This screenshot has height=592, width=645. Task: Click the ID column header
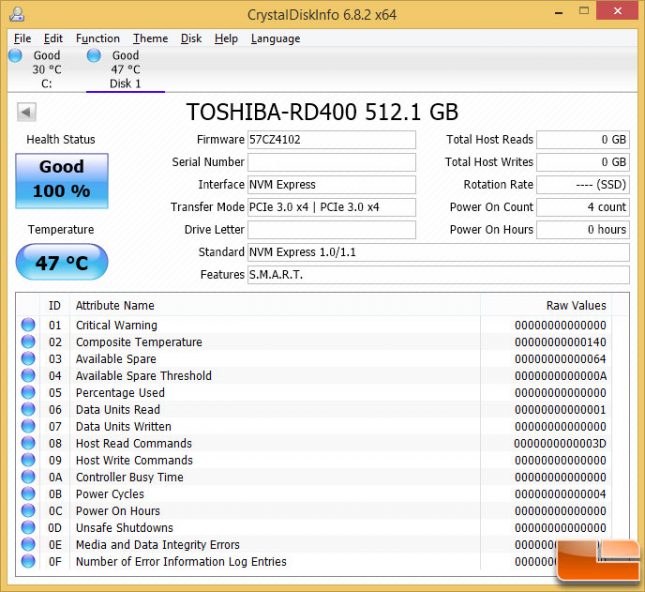click(55, 306)
